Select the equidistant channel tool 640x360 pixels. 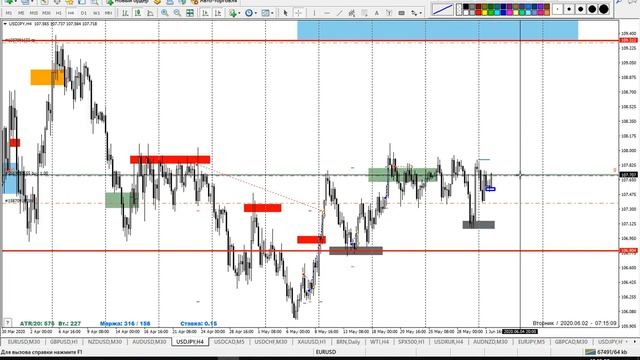(x=351, y=13)
